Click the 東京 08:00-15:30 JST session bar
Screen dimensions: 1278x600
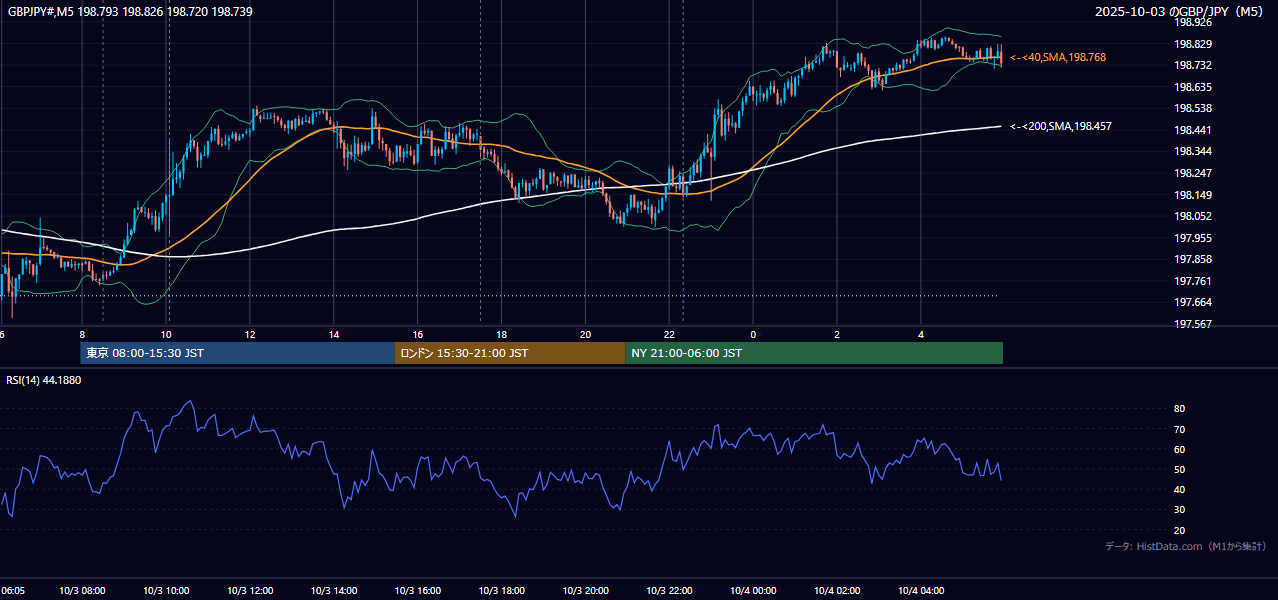tap(238, 353)
